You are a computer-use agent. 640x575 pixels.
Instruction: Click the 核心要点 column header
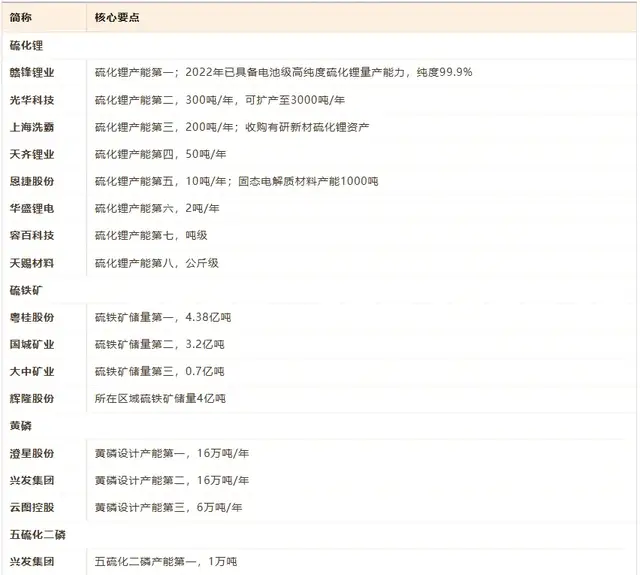[x=117, y=17]
